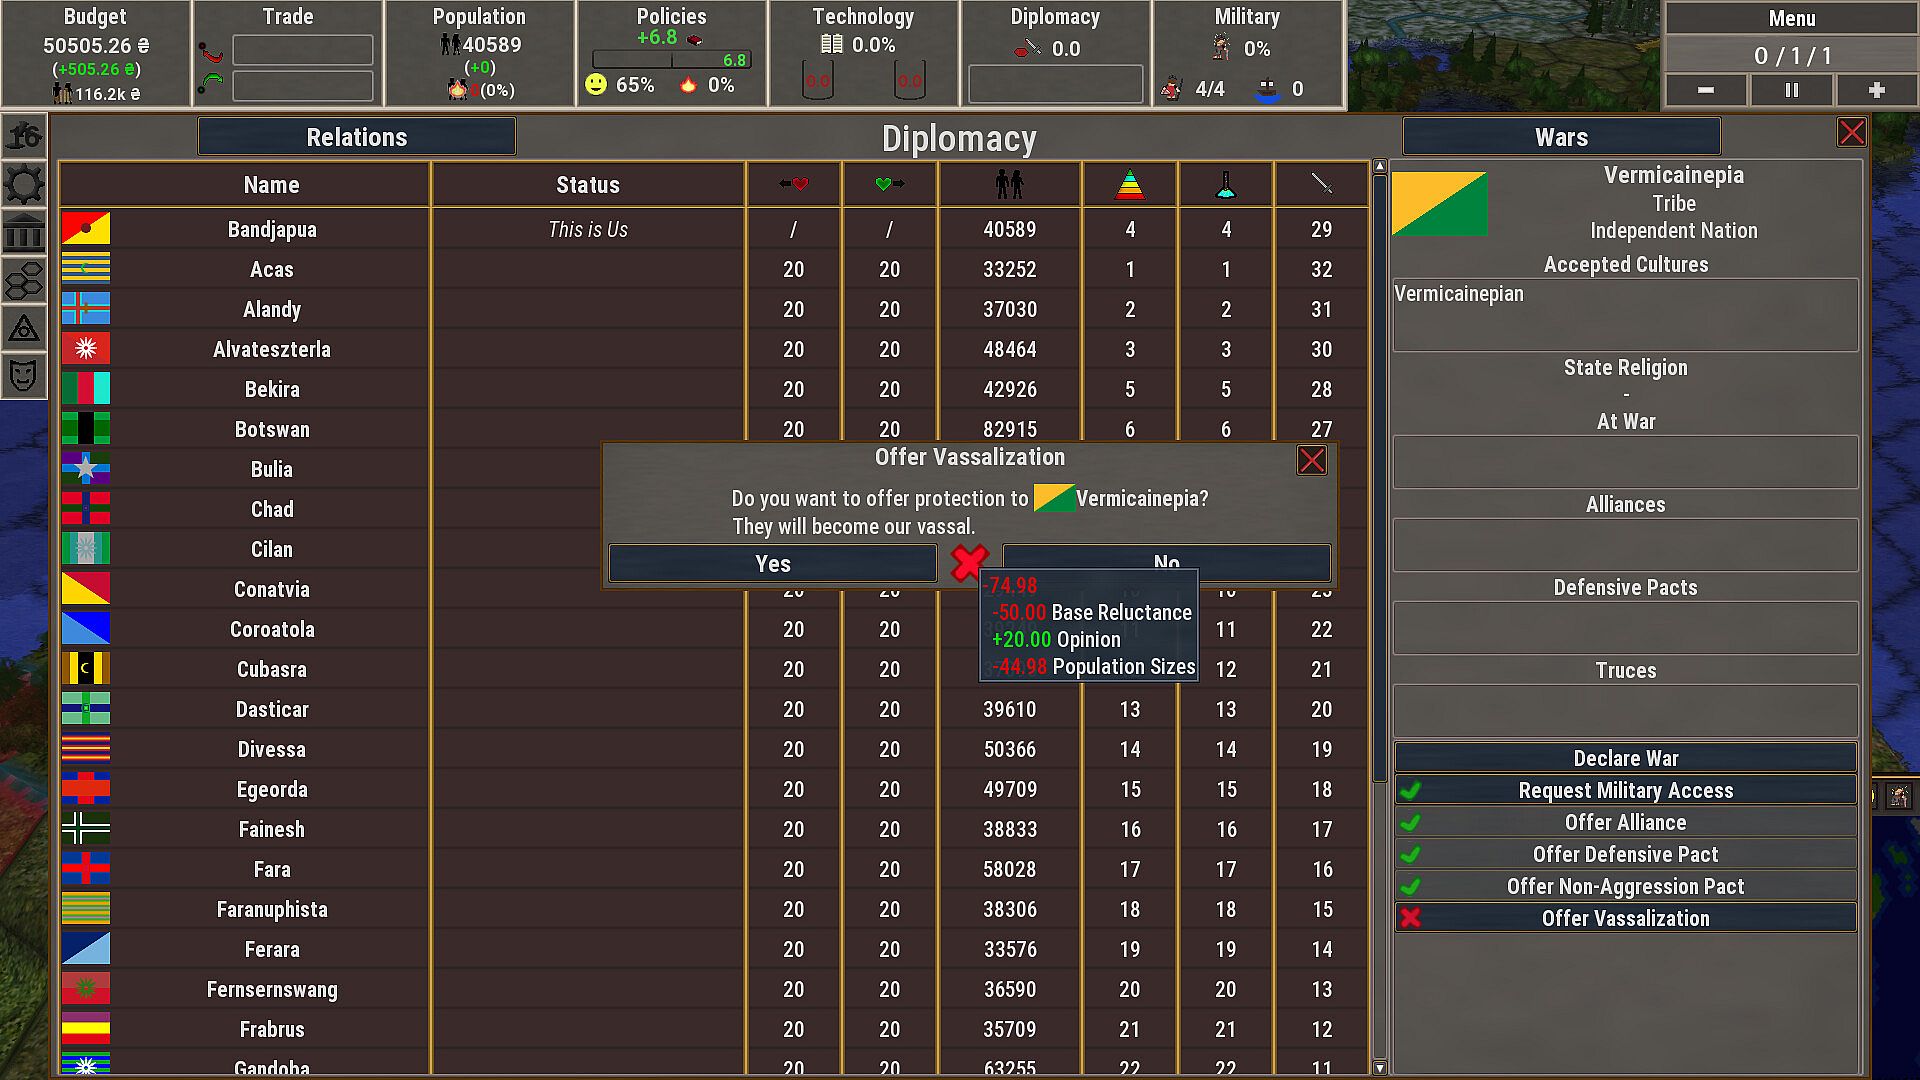Click Declare War on Vermicainepia
Viewport: 1920px width, 1080px height.
tap(1625, 758)
